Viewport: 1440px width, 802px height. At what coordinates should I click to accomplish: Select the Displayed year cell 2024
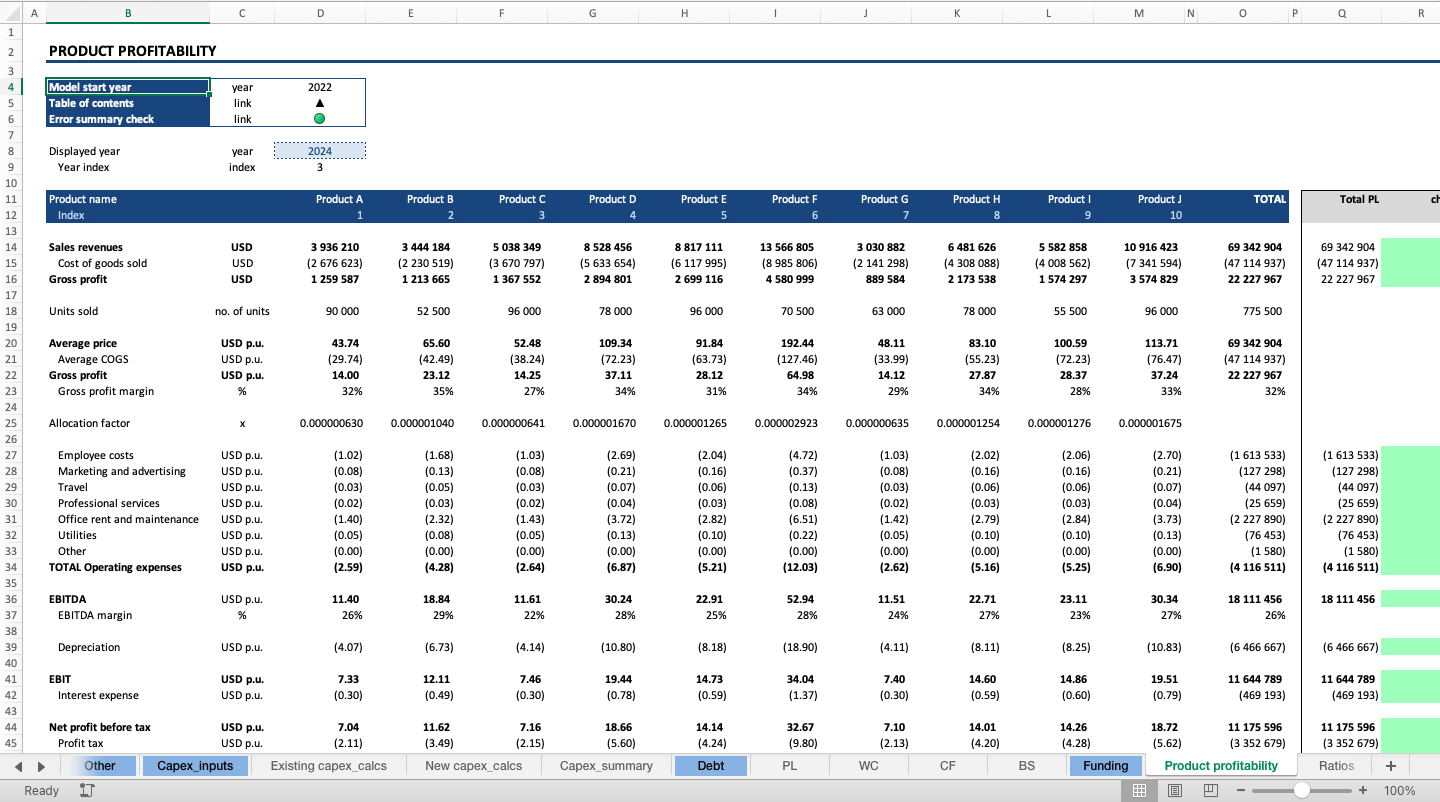pos(320,151)
